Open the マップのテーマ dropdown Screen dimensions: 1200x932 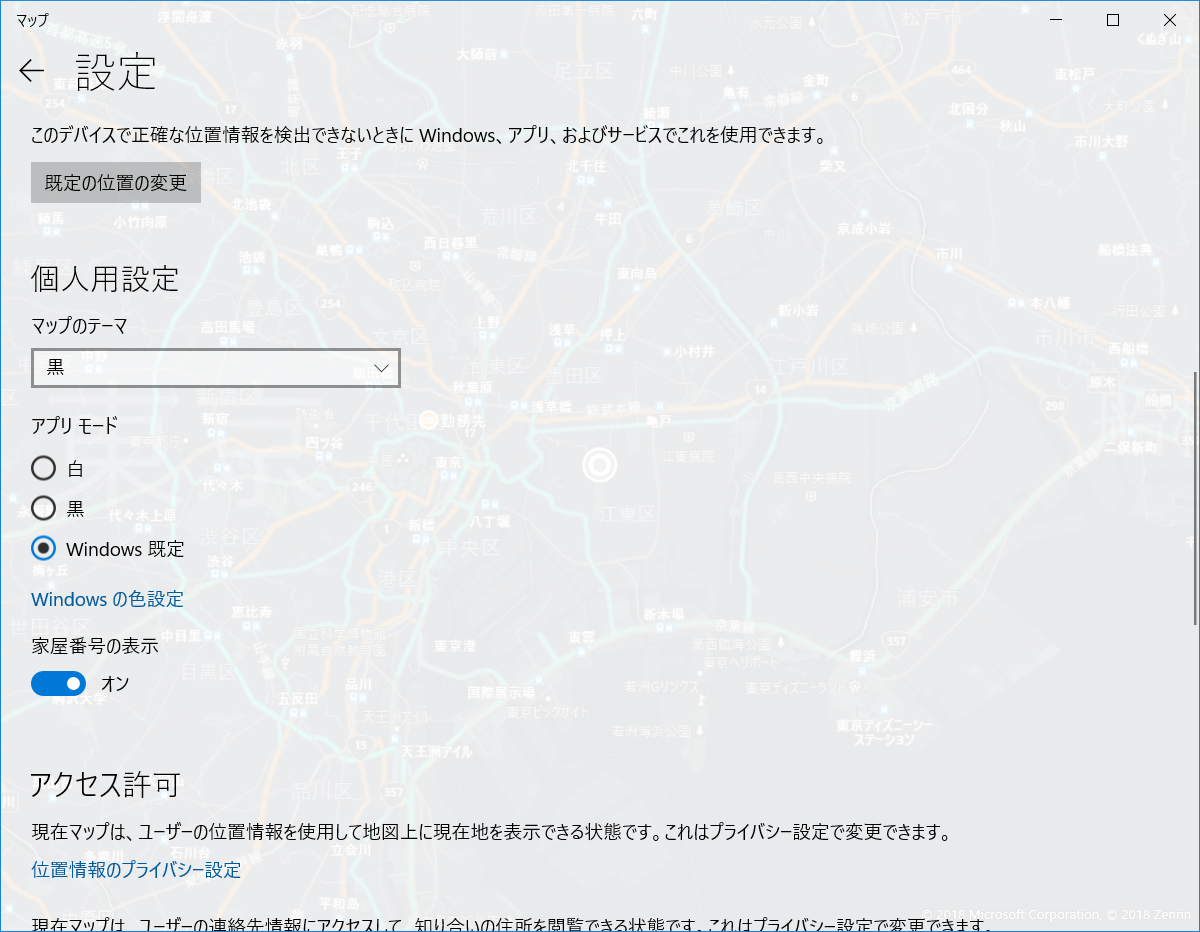pyautogui.click(x=215, y=368)
